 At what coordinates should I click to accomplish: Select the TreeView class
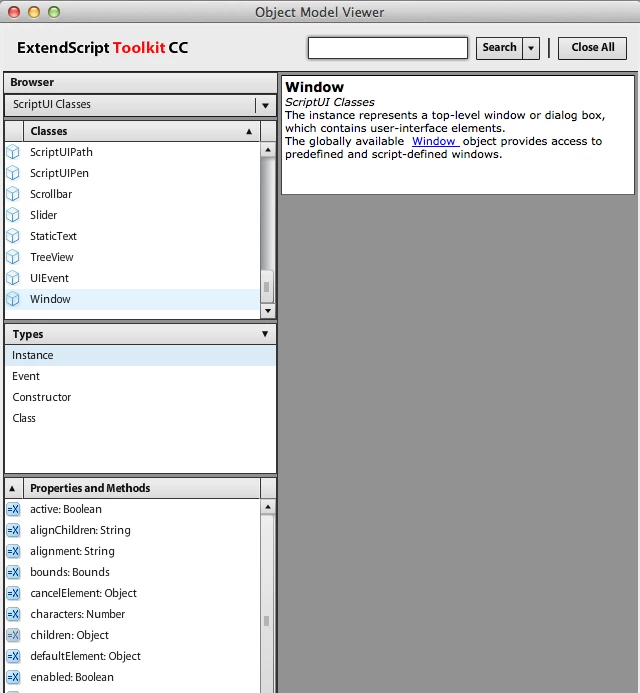click(133, 257)
